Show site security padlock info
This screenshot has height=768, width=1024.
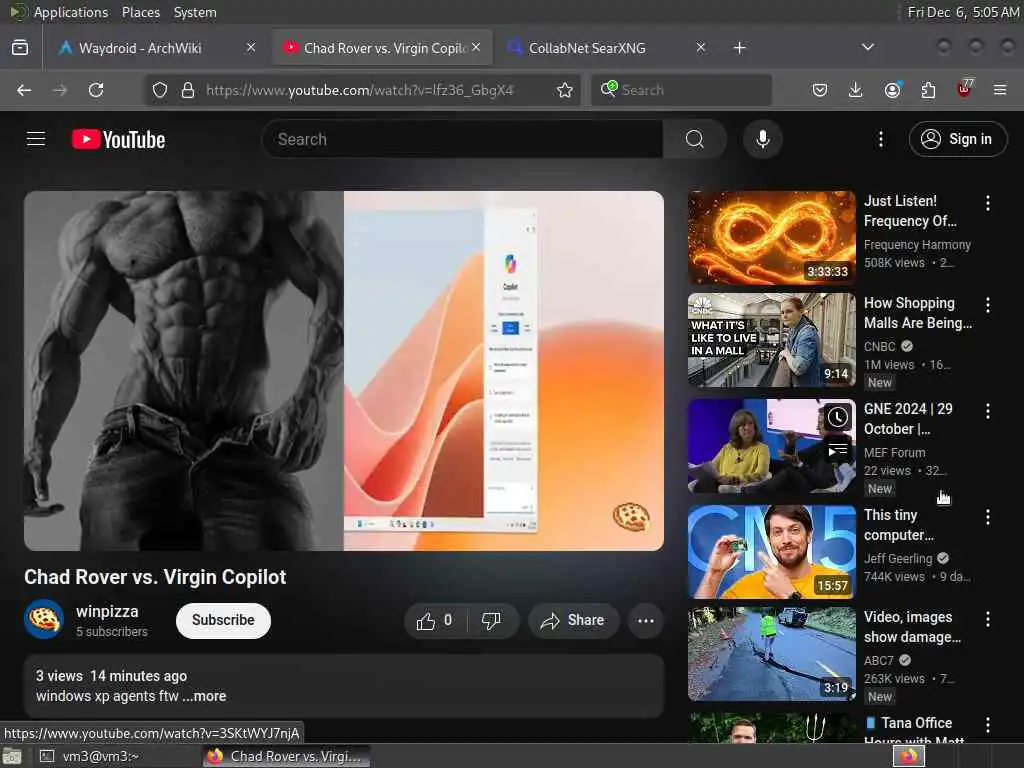point(188,90)
